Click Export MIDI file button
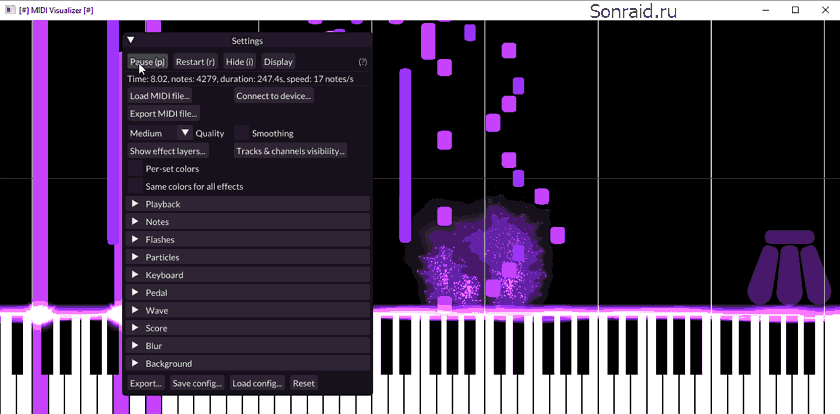Viewport: 840px width, 414px height. point(163,114)
